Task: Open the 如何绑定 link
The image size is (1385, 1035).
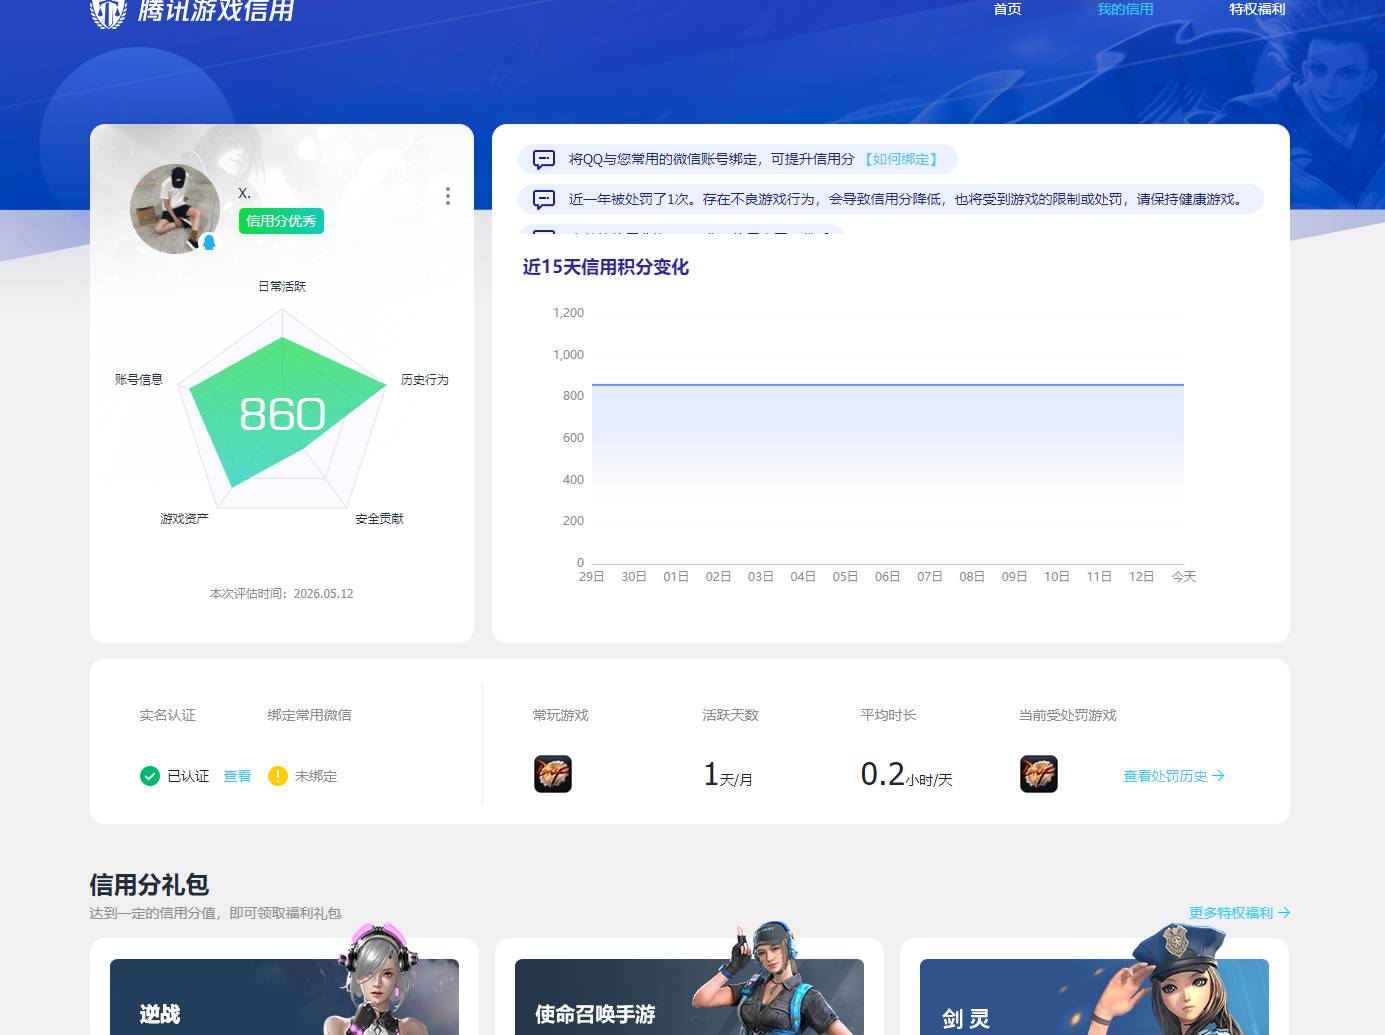Action: pyautogui.click(x=901, y=159)
